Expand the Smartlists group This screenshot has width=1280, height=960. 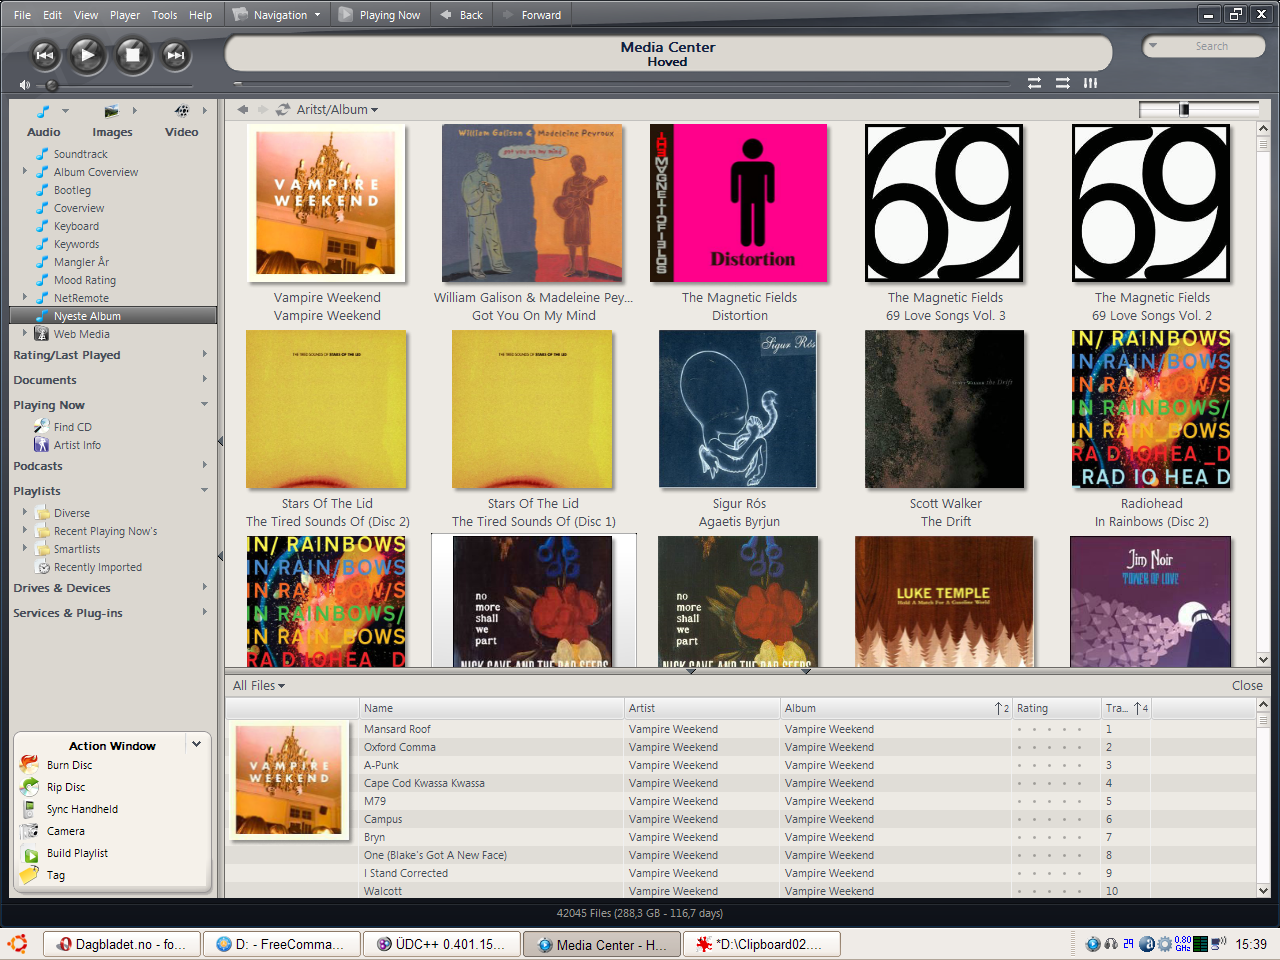(x=25, y=548)
